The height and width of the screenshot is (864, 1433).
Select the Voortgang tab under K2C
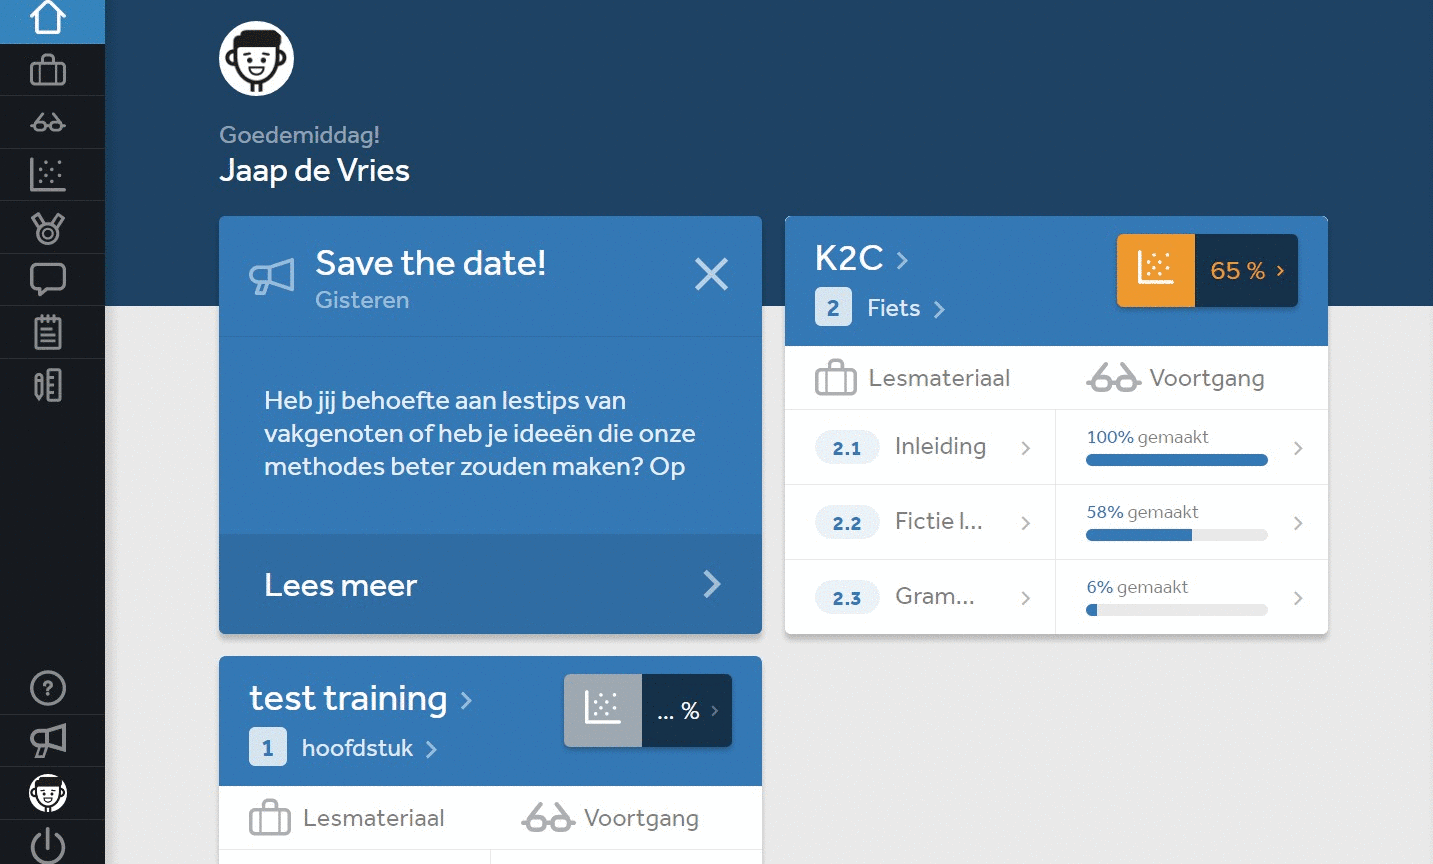click(x=1176, y=378)
